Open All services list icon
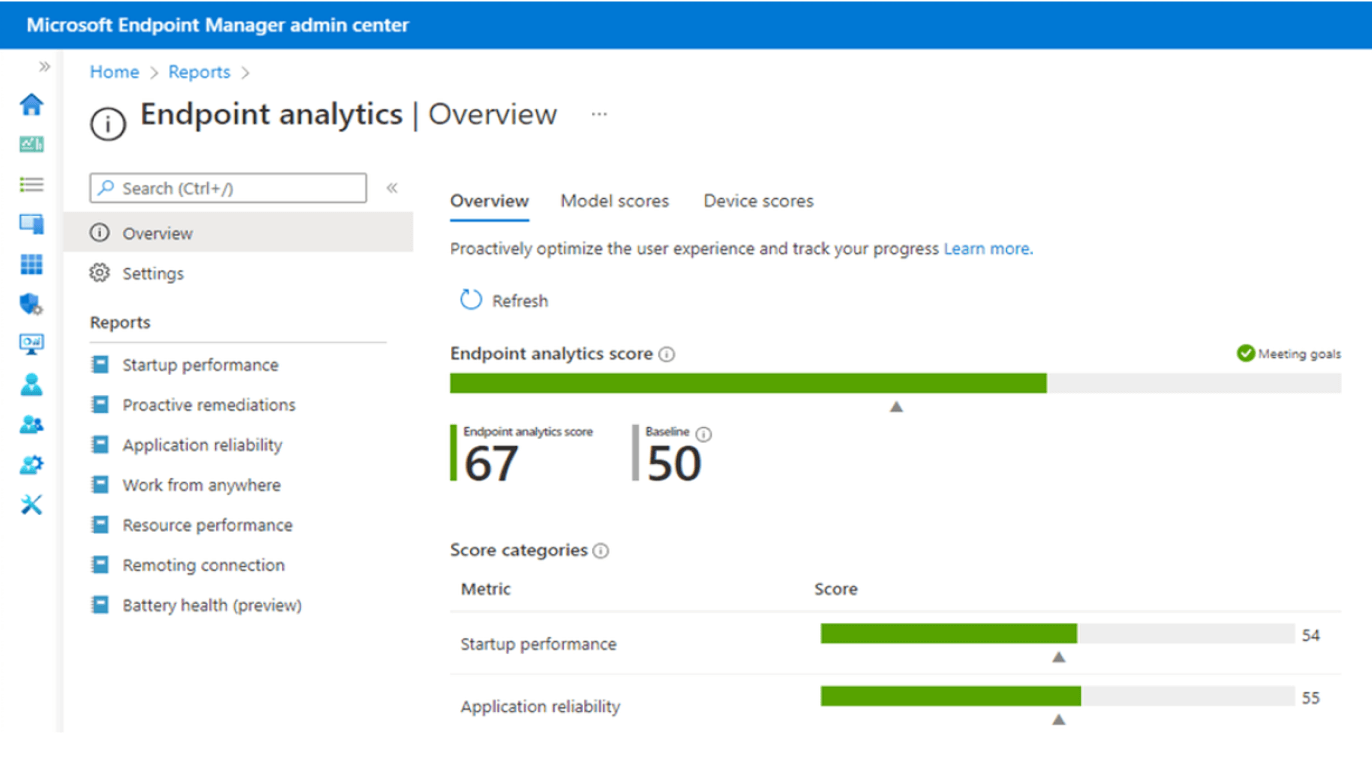This screenshot has height=761, width=1372. pos(31,184)
